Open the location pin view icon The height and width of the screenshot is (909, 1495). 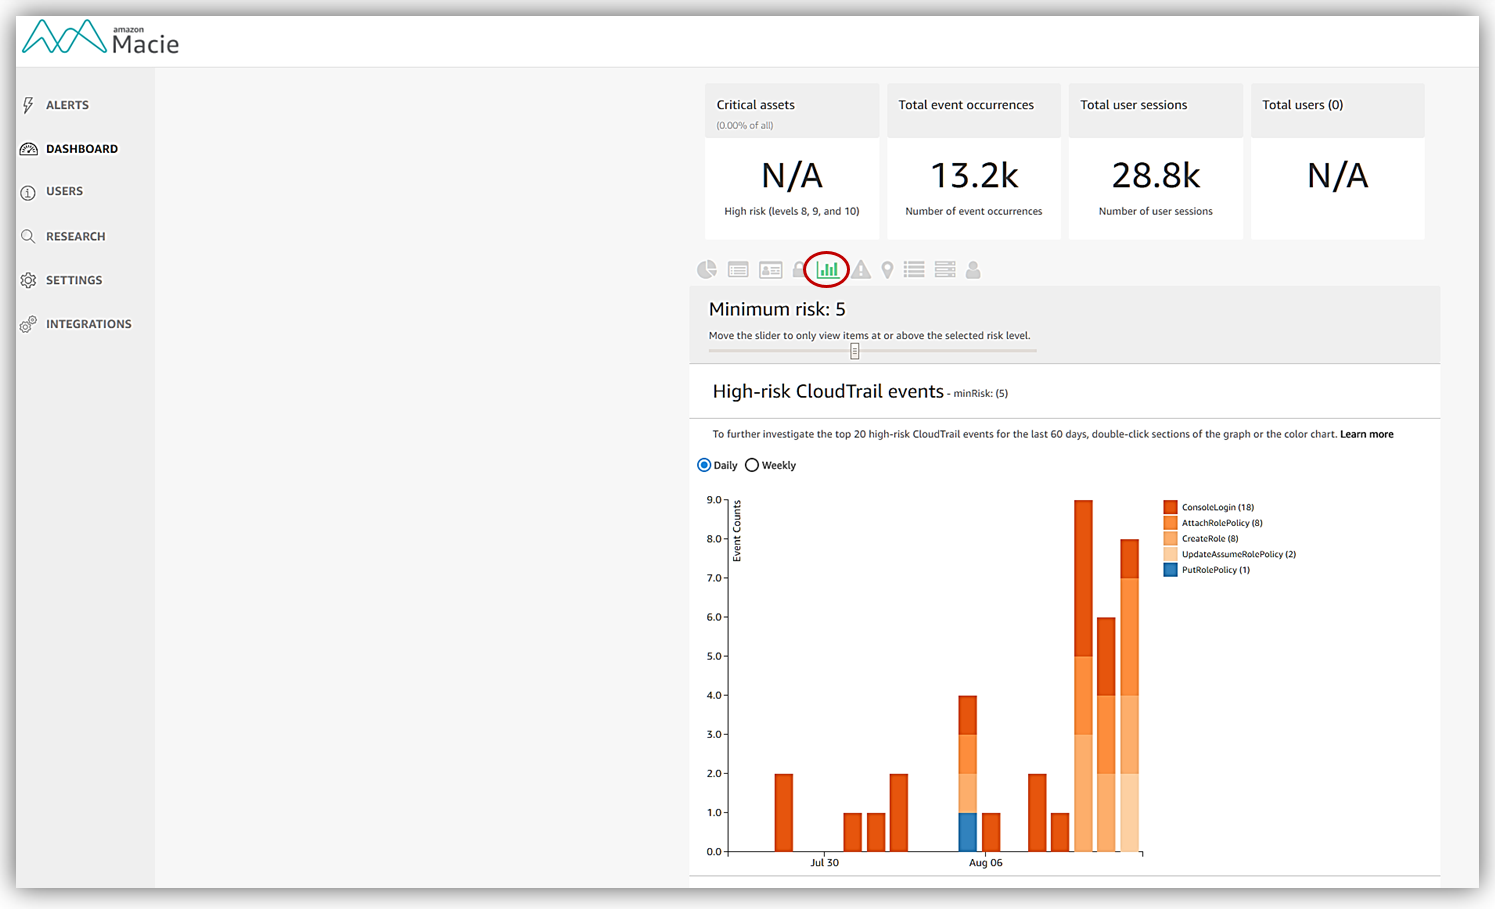(x=887, y=270)
